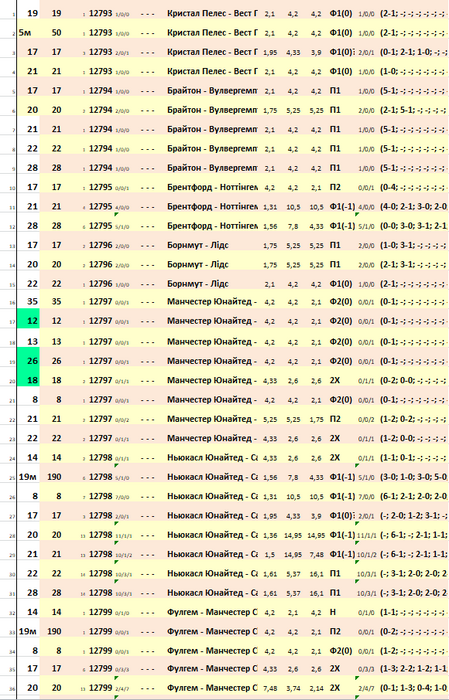The height and width of the screenshot is (700, 449).
Task: Select score list (1-0; 3-1; for Борнмут
Action: (413, 245)
